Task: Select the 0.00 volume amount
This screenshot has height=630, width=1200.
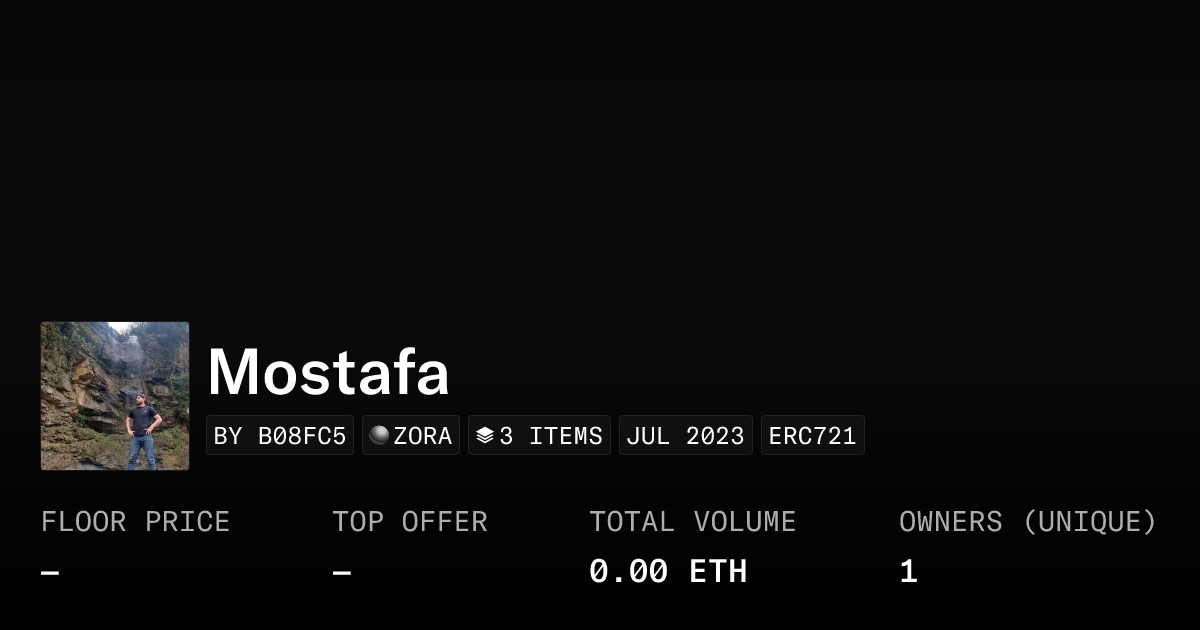Action: (x=628, y=572)
